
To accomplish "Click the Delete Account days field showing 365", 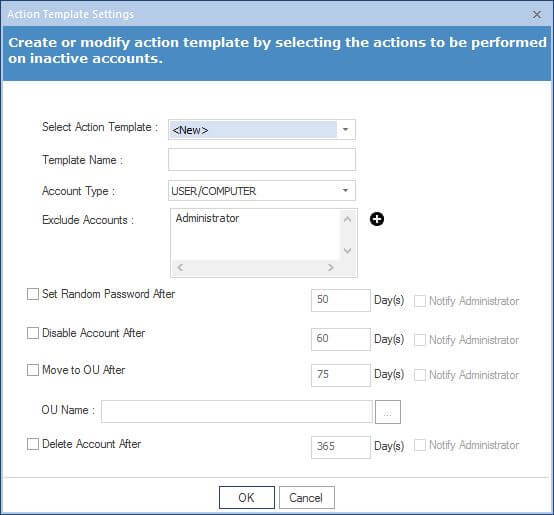I will pyautogui.click(x=341, y=447).
